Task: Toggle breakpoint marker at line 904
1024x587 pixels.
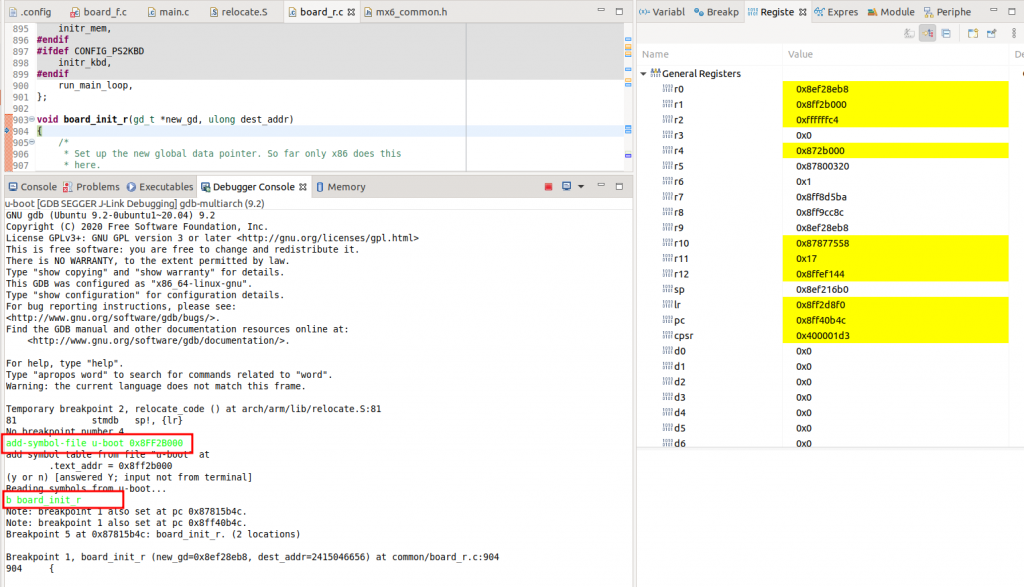Action: coord(8,131)
